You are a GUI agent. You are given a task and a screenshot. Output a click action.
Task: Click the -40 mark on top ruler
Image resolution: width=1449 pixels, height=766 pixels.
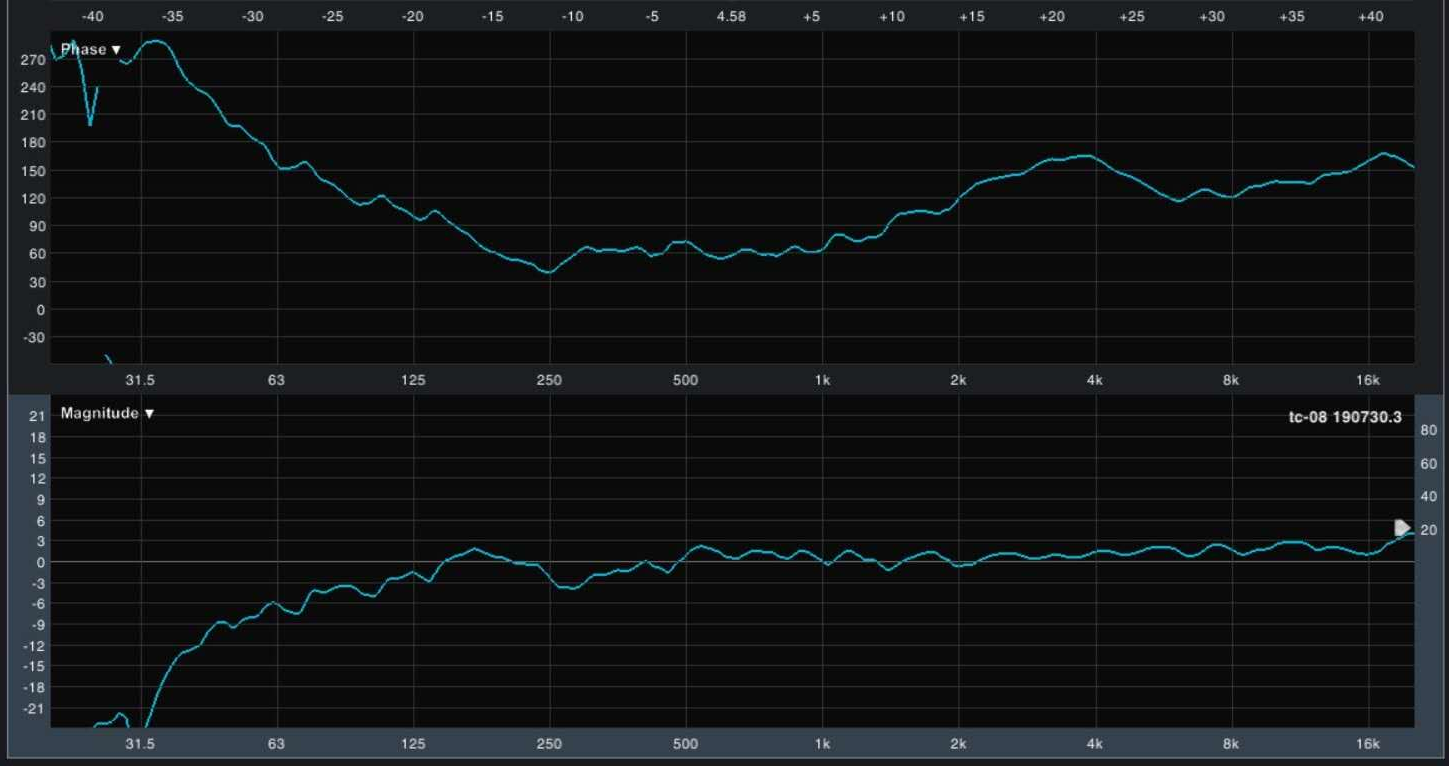[x=92, y=17]
